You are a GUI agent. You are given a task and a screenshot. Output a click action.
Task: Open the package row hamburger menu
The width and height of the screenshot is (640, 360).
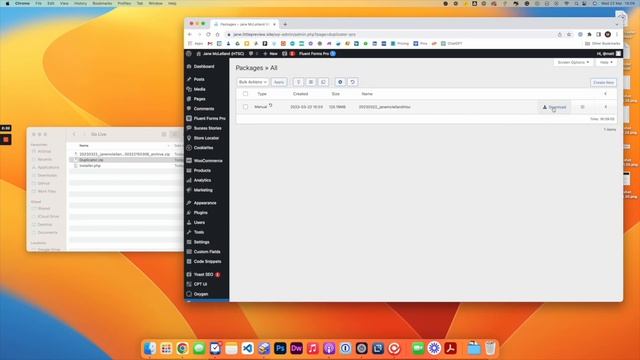[x=582, y=107]
